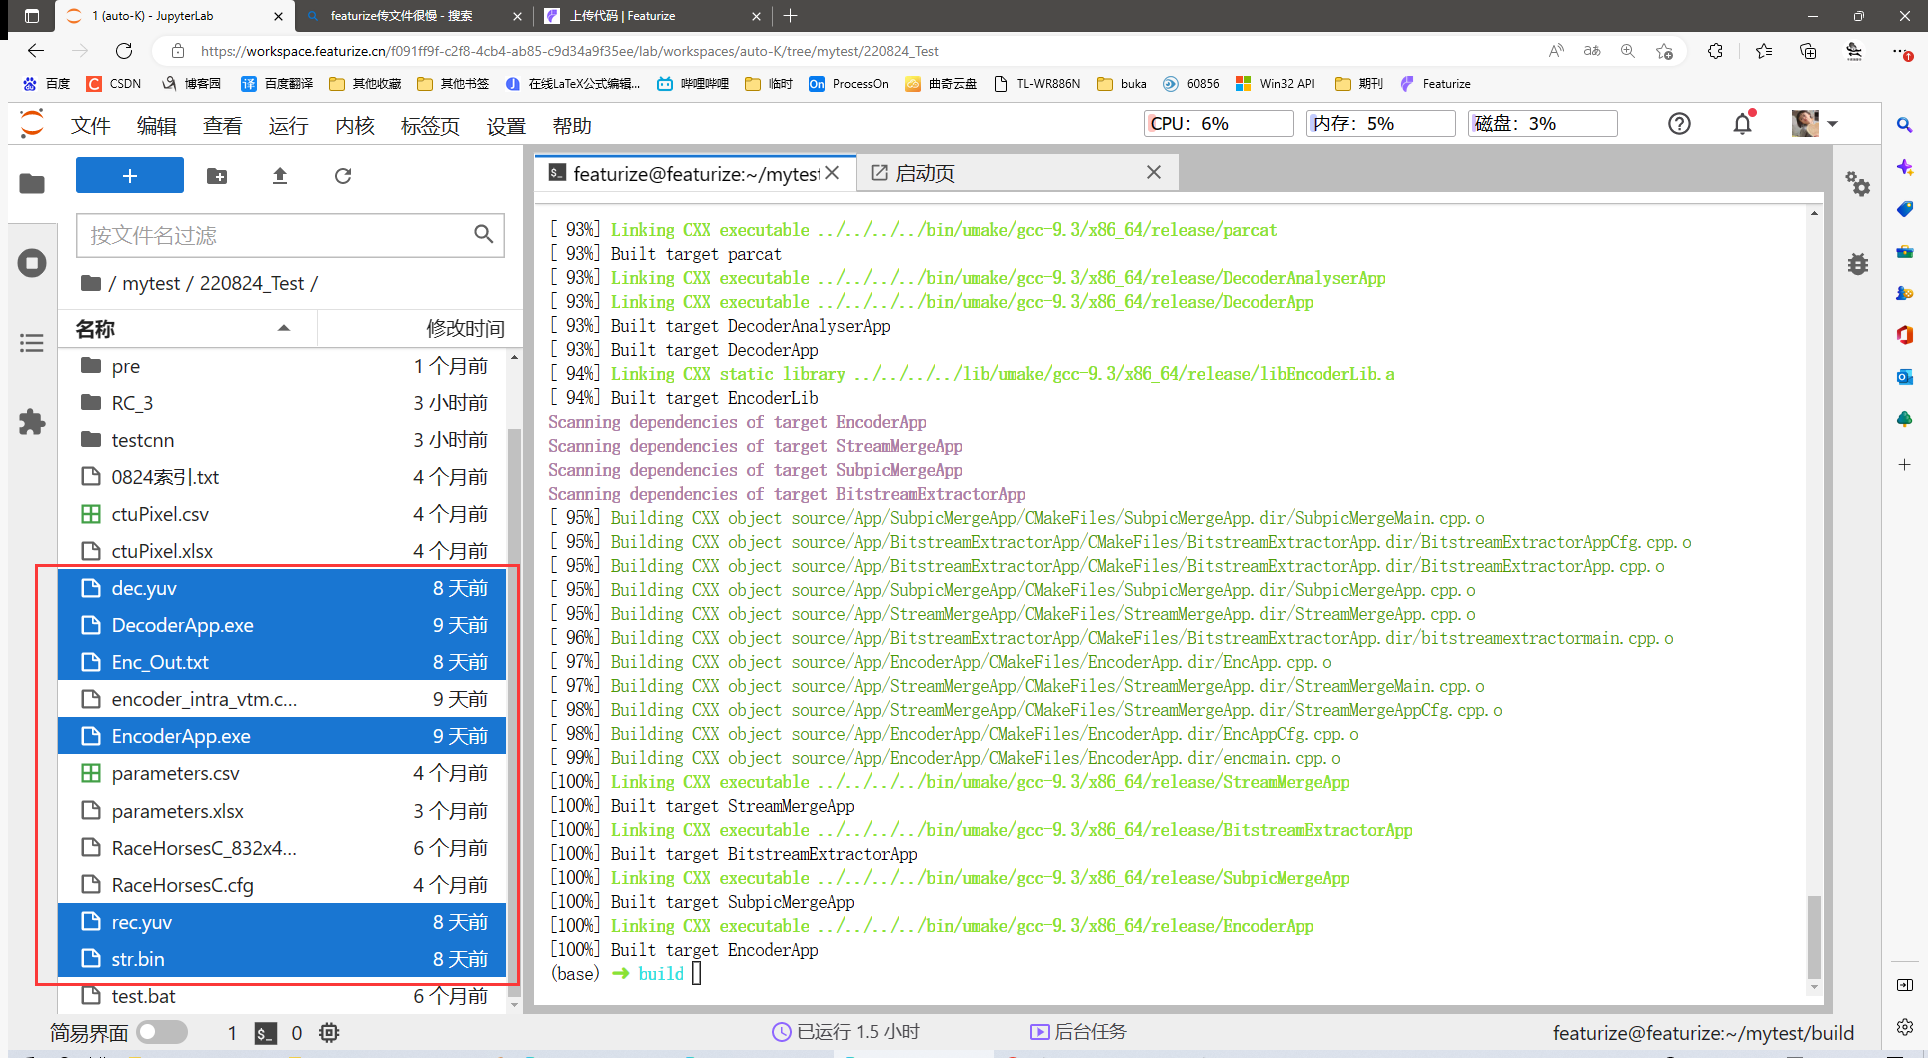Select the ctuPixel.csv file
Screen dimensions: 1928x1058
click(284, 514)
